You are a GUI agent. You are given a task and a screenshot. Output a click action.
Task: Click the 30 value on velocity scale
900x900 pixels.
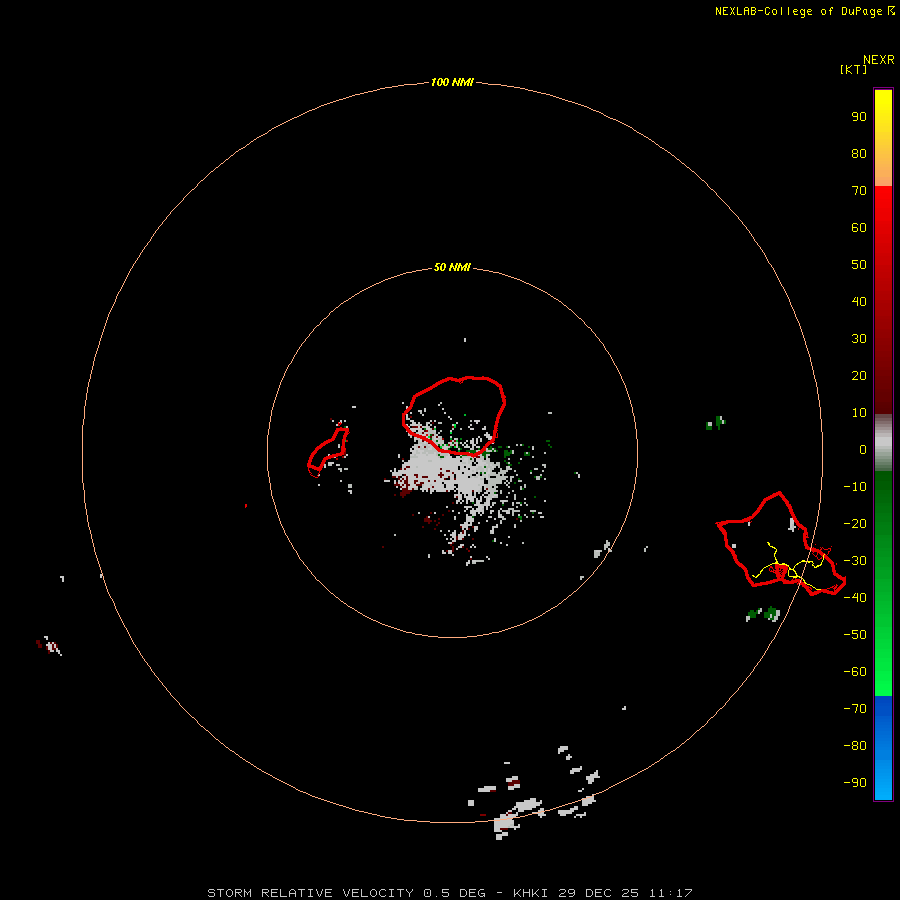pos(859,339)
